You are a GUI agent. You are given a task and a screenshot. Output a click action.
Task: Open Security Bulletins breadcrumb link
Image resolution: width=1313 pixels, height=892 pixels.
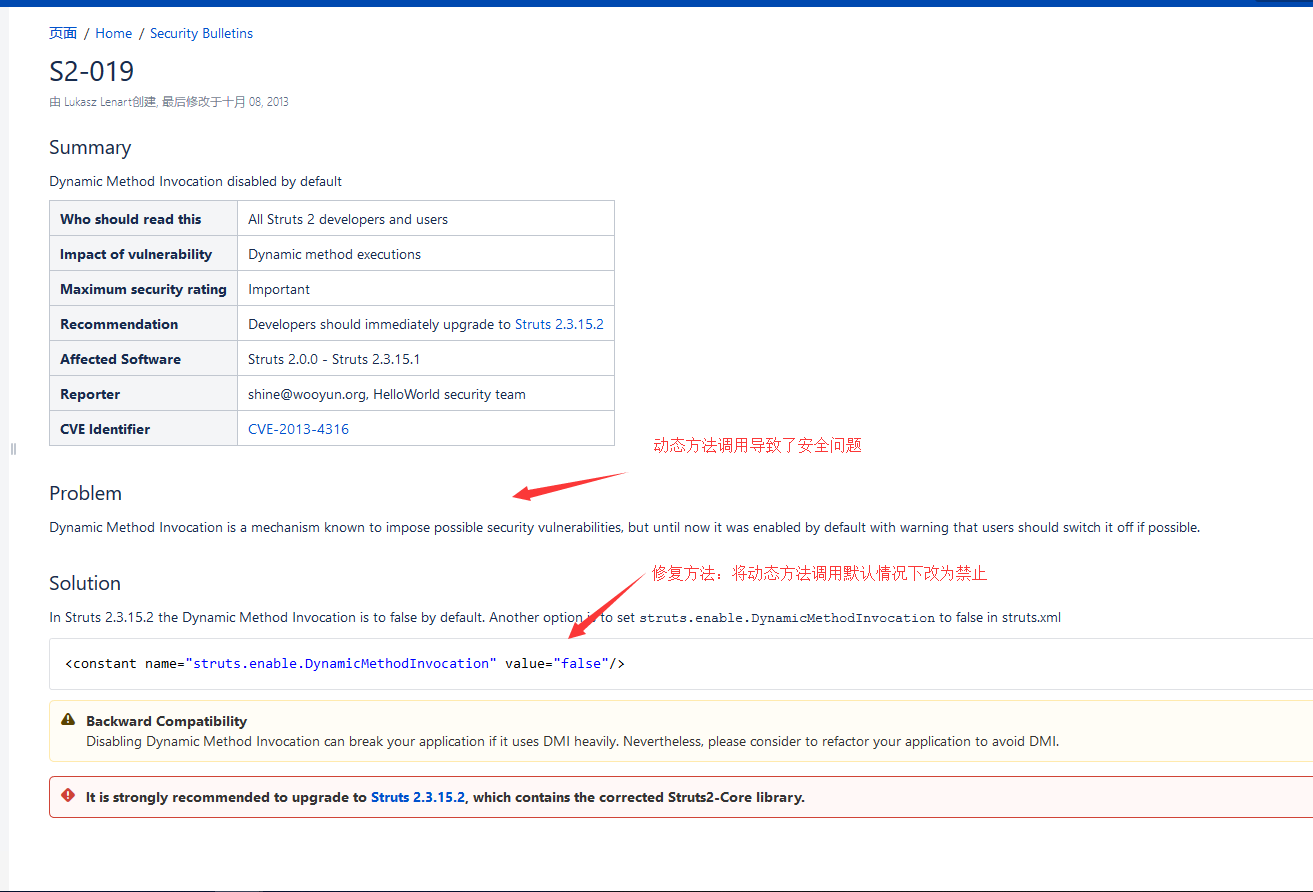click(x=201, y=33)
